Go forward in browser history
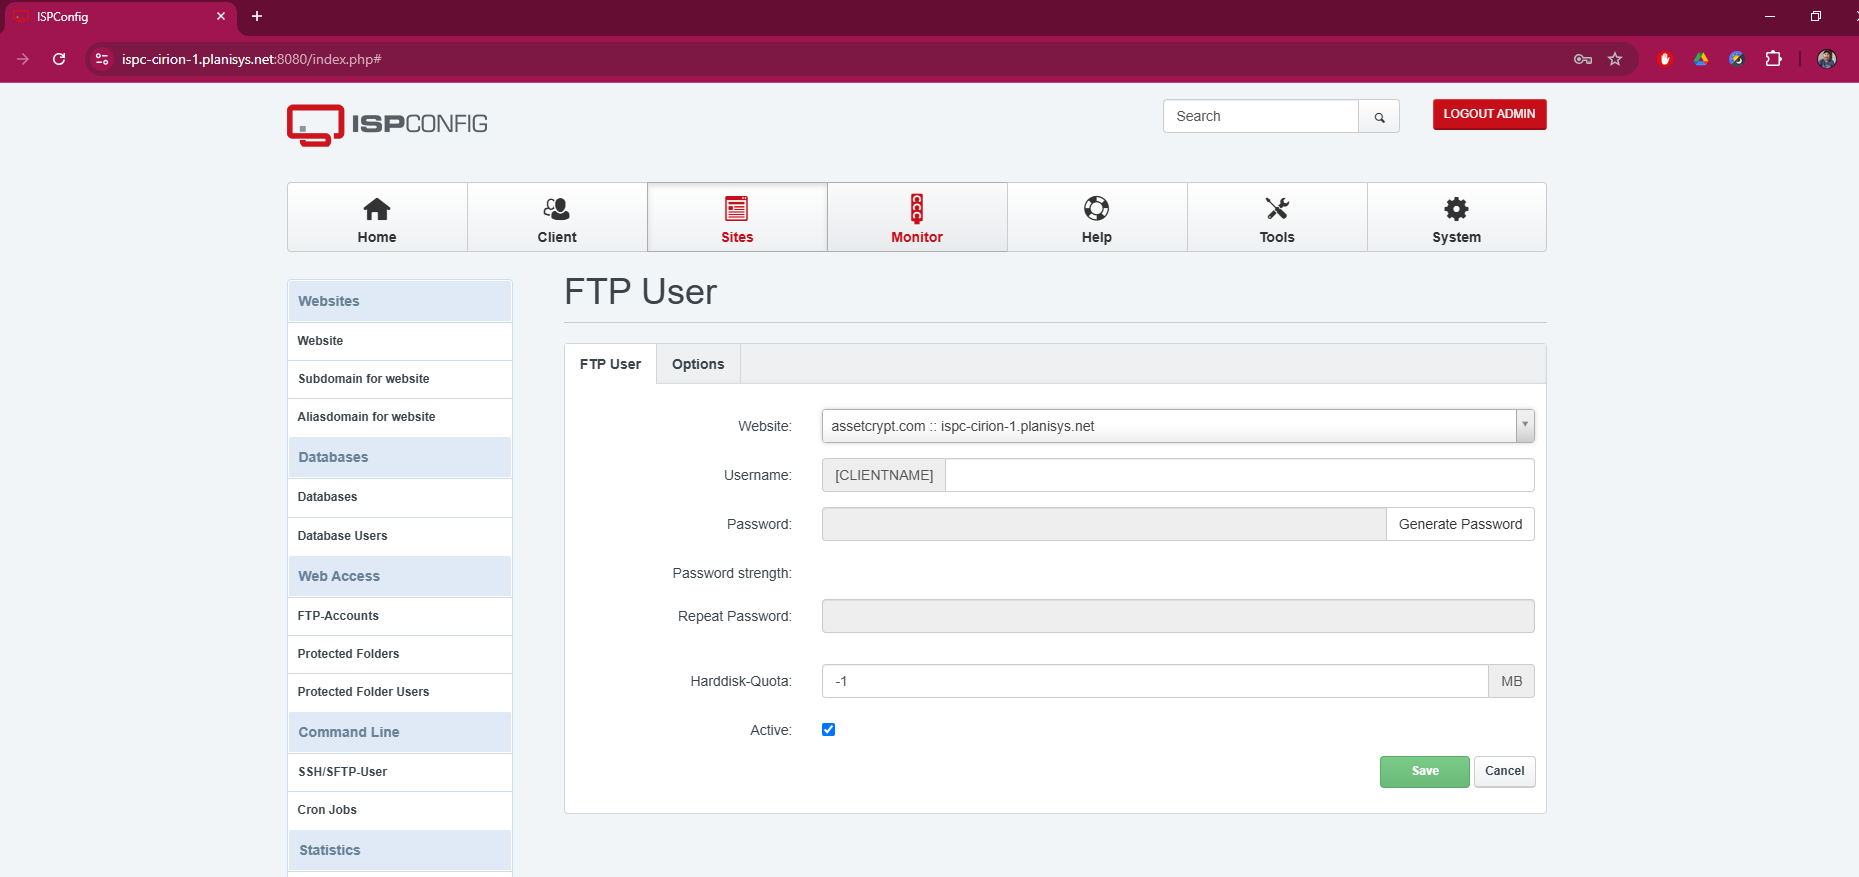Viewport: 1859px width, 877px height. [x=23, y=59]
